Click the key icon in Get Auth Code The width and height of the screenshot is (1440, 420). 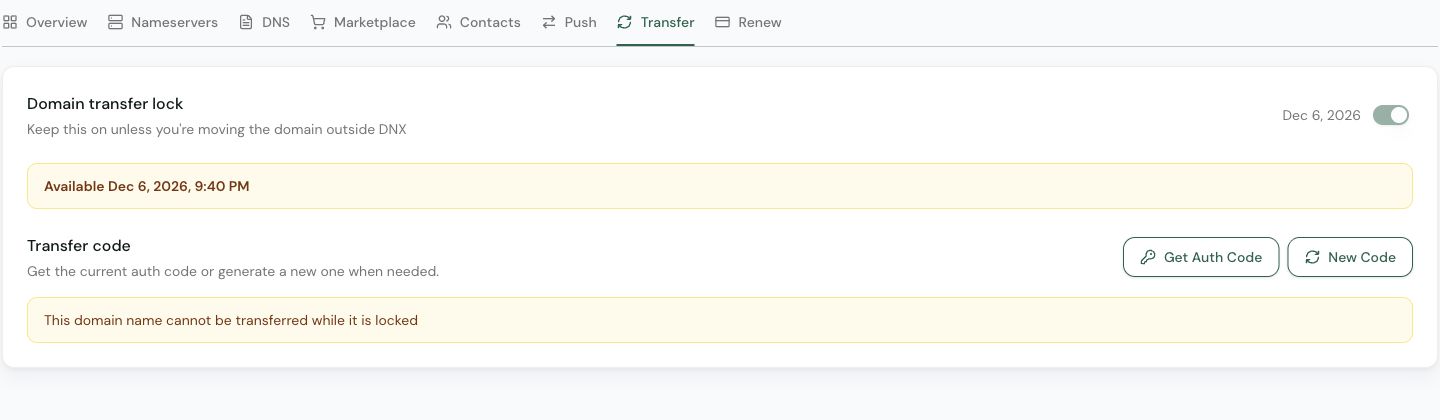[1148, 257]
